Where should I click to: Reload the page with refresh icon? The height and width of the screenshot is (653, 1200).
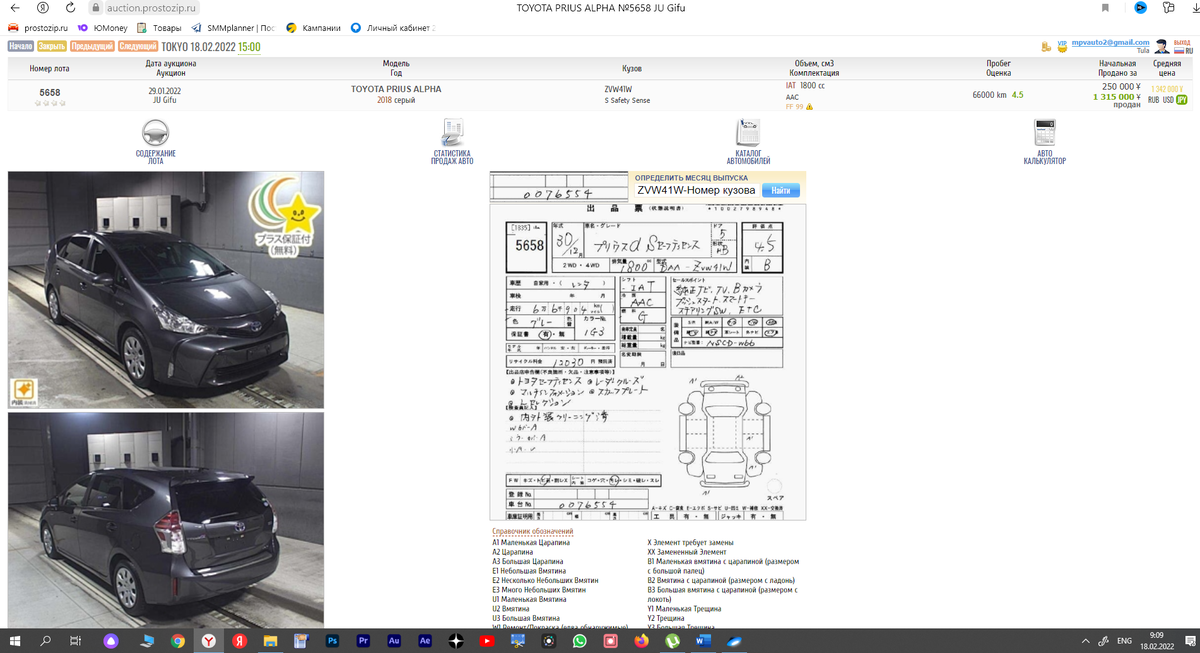70,7
